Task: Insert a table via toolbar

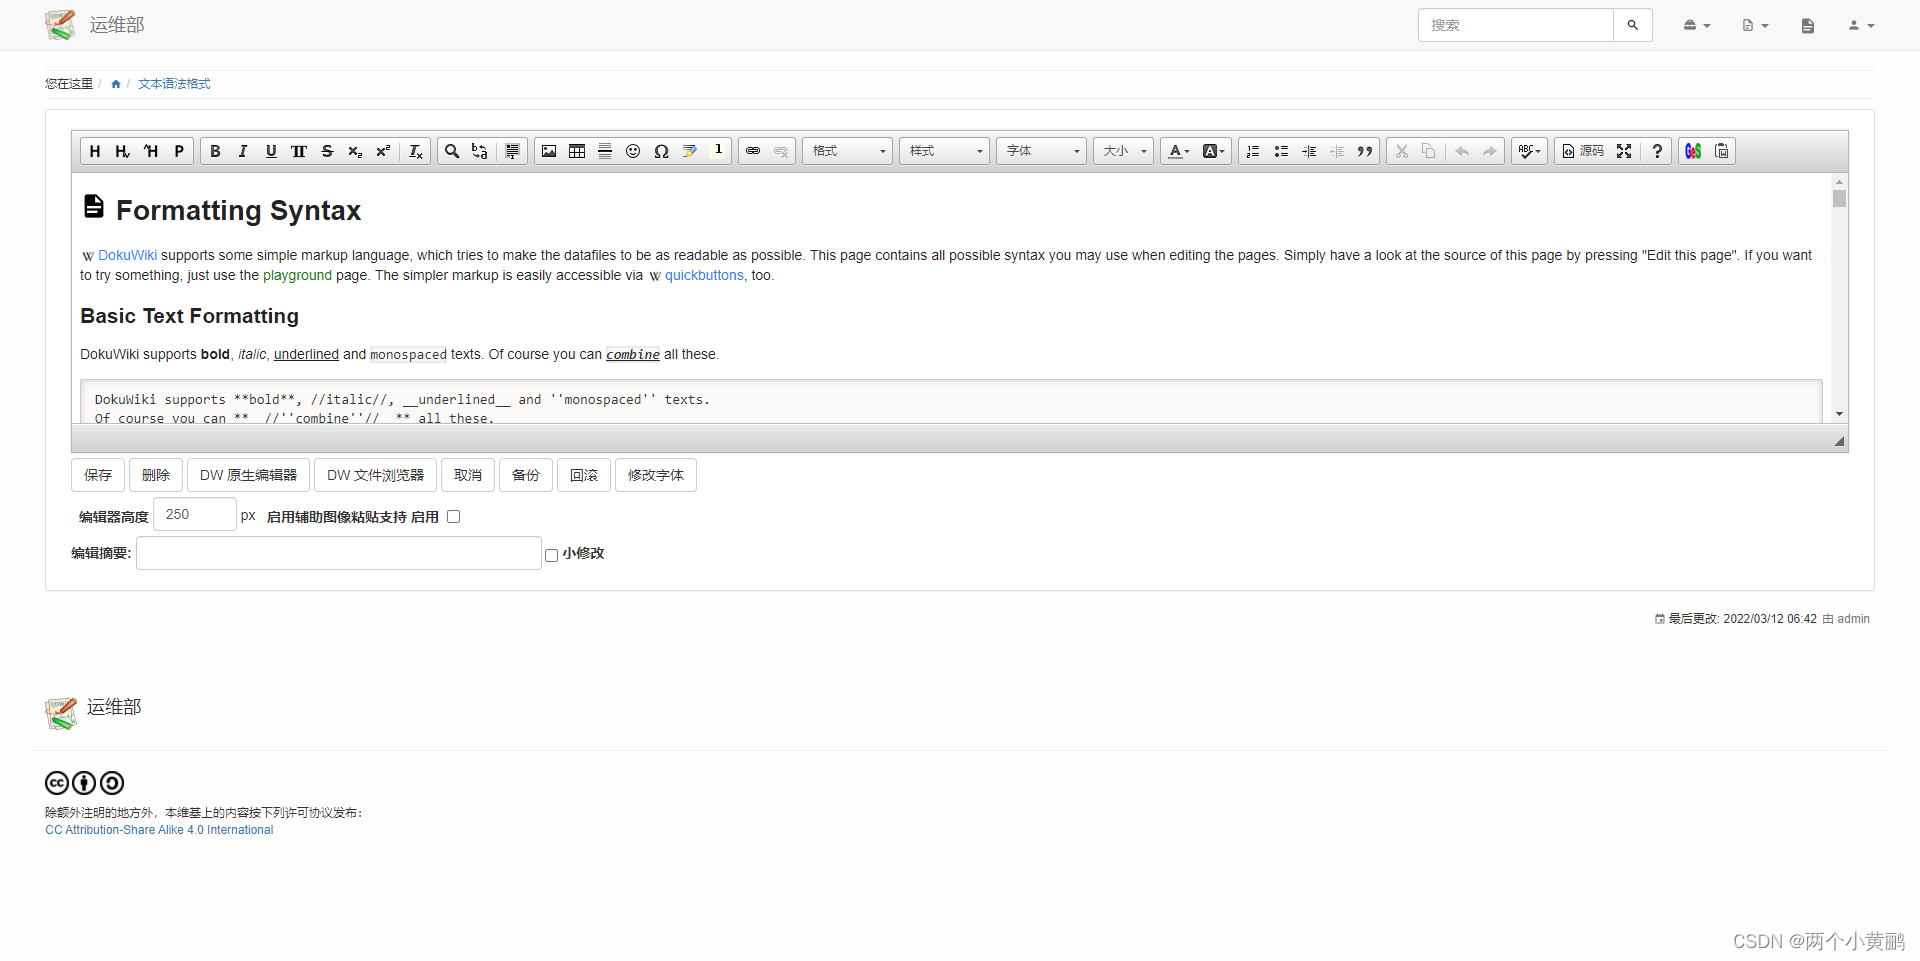Action: pos(577,151)
